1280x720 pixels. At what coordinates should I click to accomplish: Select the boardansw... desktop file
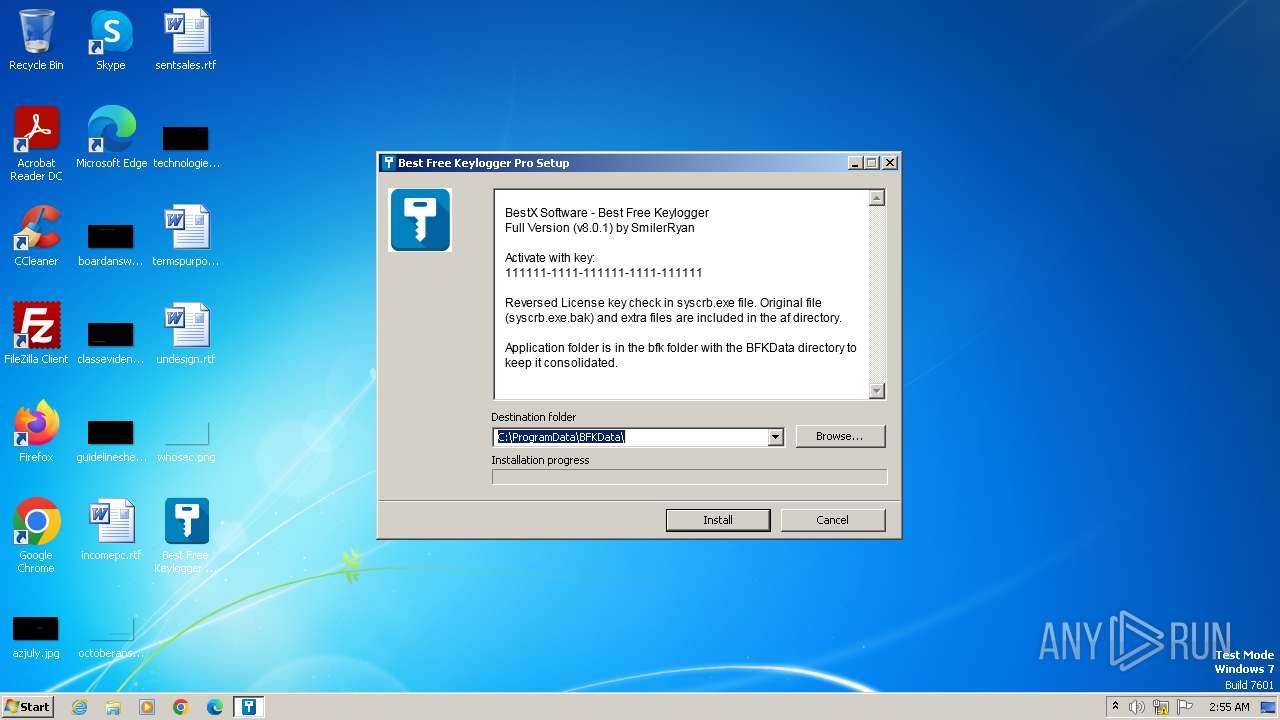pos(110,243)
